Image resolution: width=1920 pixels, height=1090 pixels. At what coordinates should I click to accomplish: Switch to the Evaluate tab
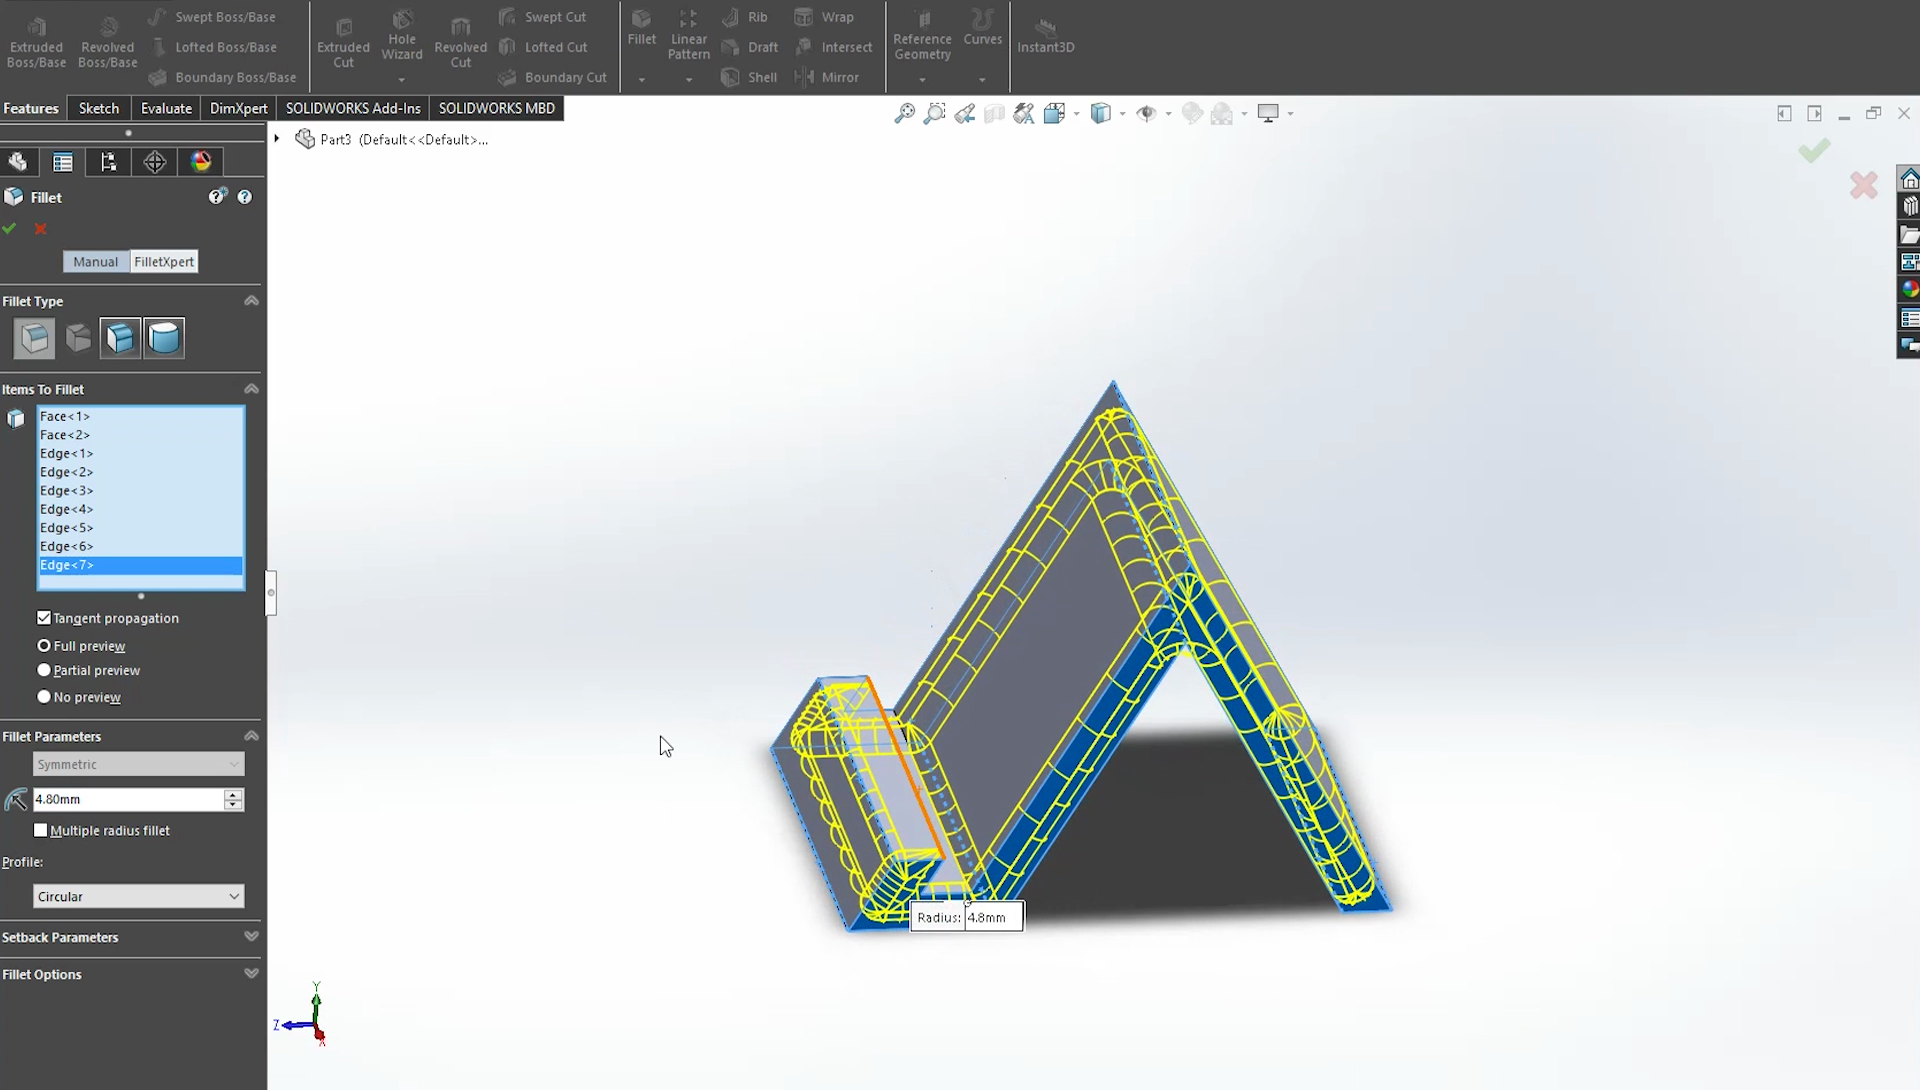coord(166,108)
